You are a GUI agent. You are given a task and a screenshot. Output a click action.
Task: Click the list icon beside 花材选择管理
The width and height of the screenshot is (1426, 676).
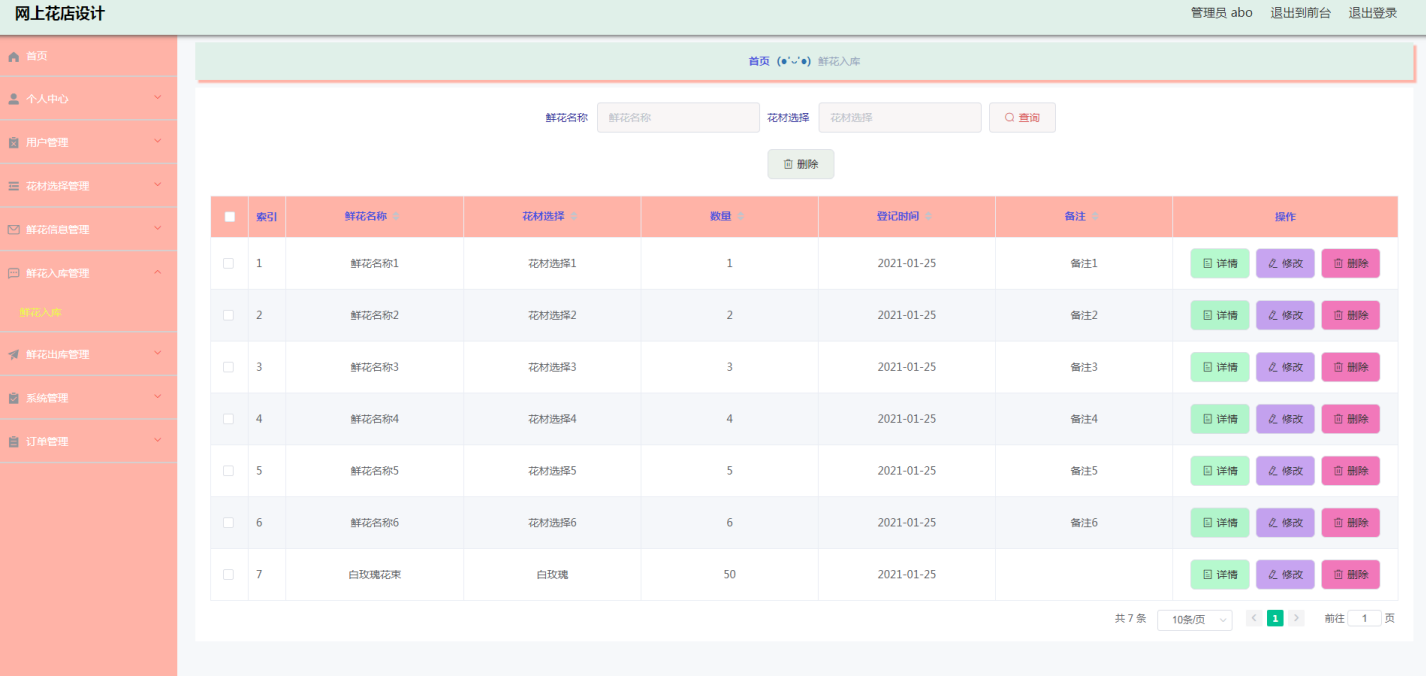tap(14, 186)
